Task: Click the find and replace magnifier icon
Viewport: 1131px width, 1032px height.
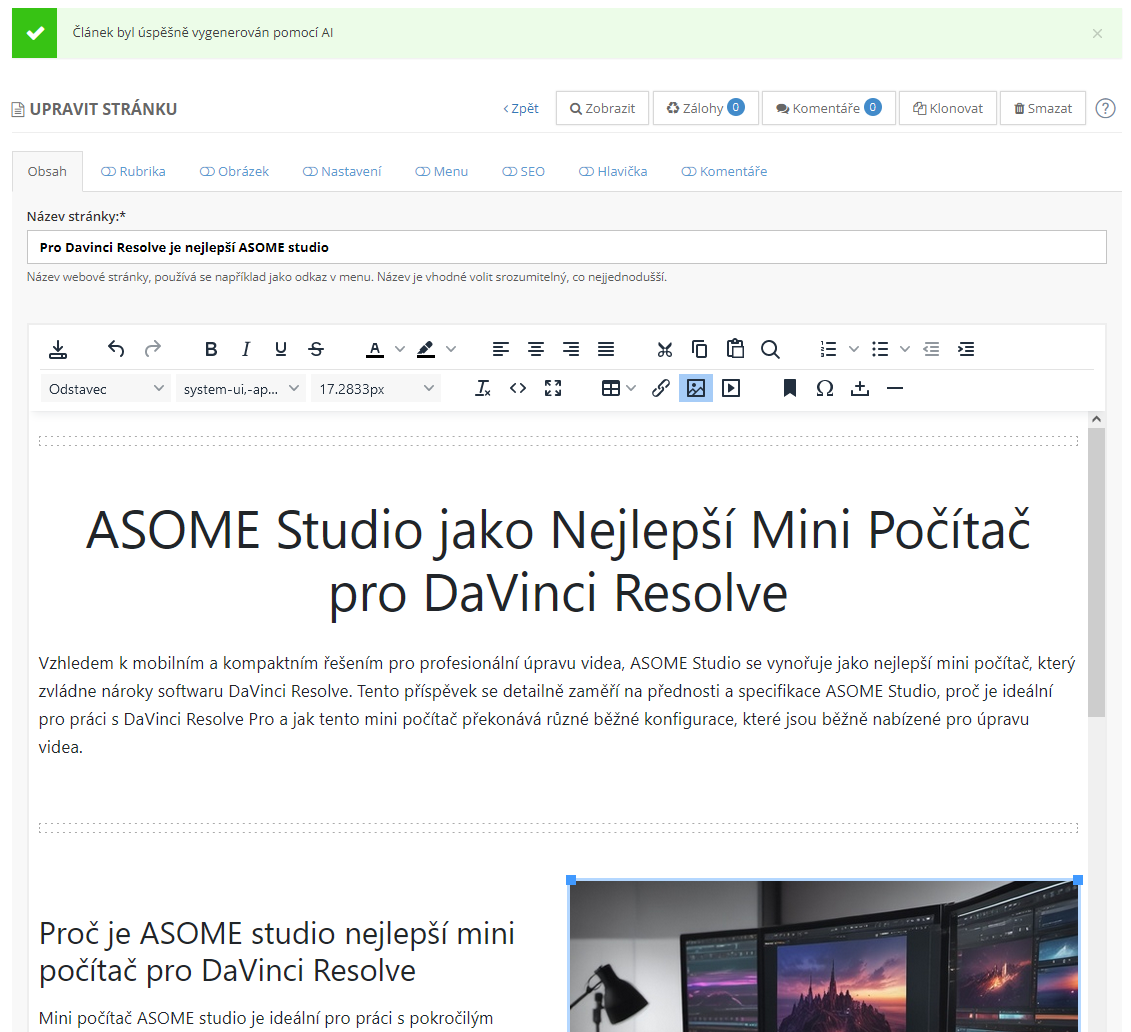Action: [770, 349]
